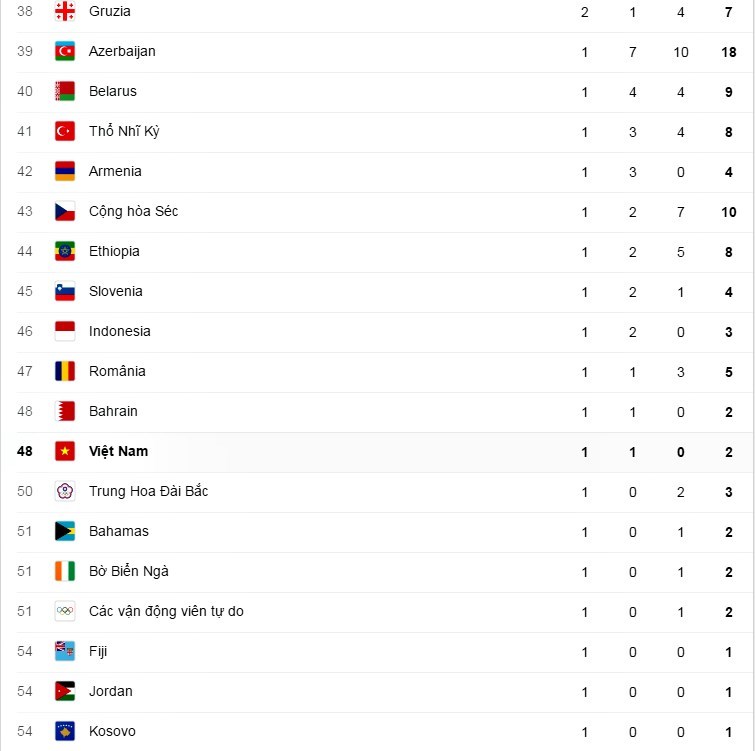Open the Bahrain country link
The width and height of the screenshot is (755, 751).
(x=113, y=411)
